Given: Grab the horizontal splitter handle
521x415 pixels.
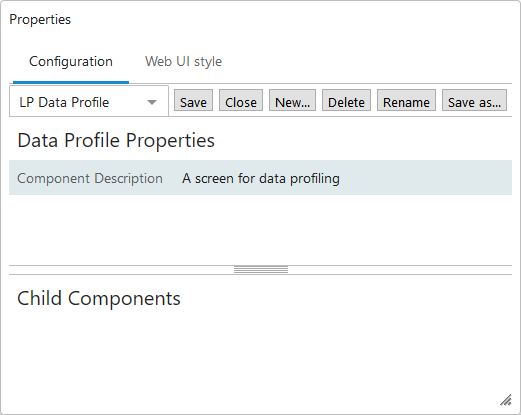Looking at the screenshot, I should click(261, 270).
